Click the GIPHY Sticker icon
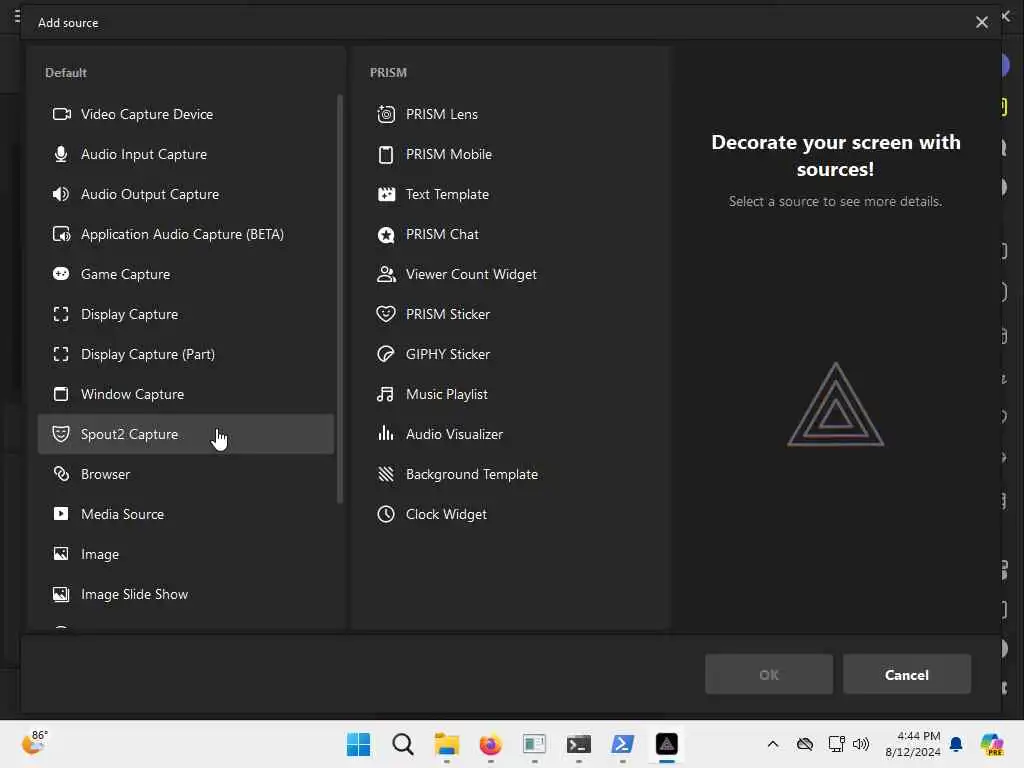1024x768 pixels. tap(386, 354)
